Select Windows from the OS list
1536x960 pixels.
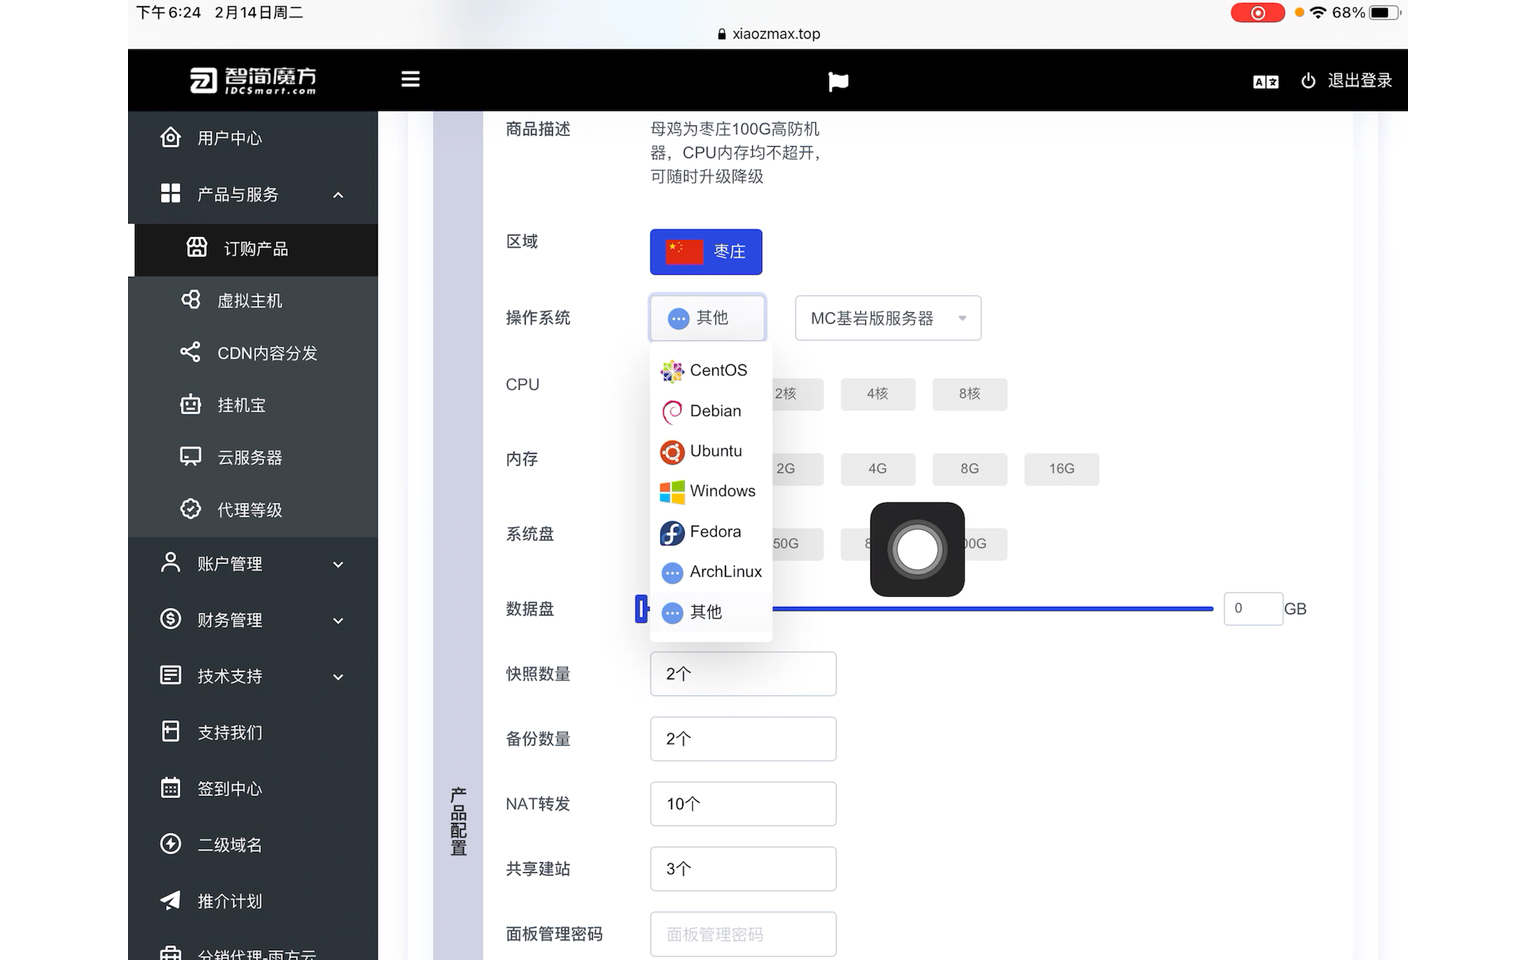711,491
